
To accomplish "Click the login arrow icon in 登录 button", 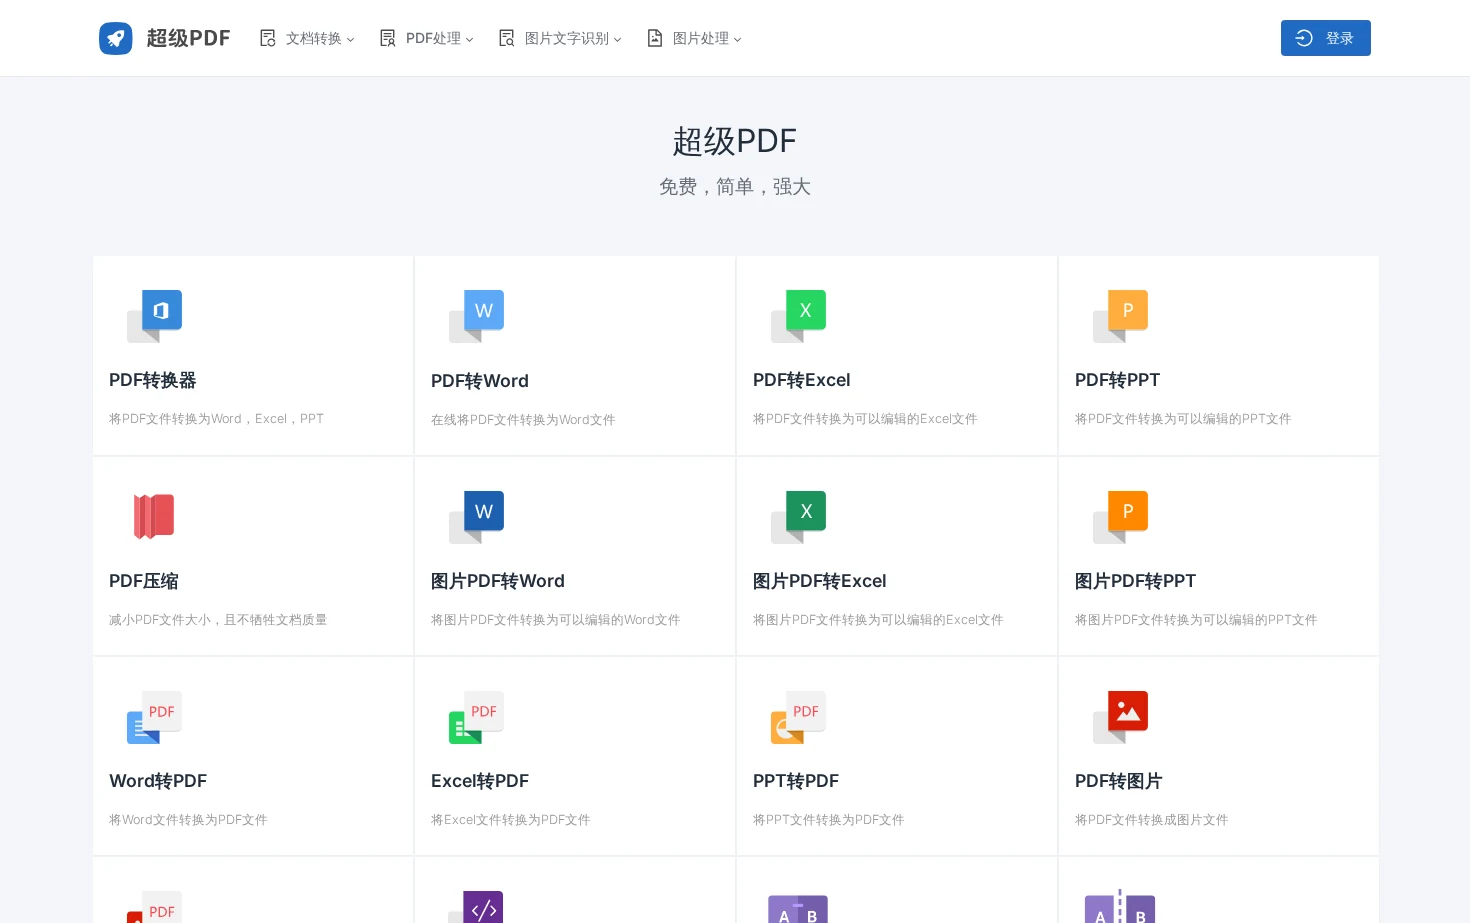I will point(1304,38).
